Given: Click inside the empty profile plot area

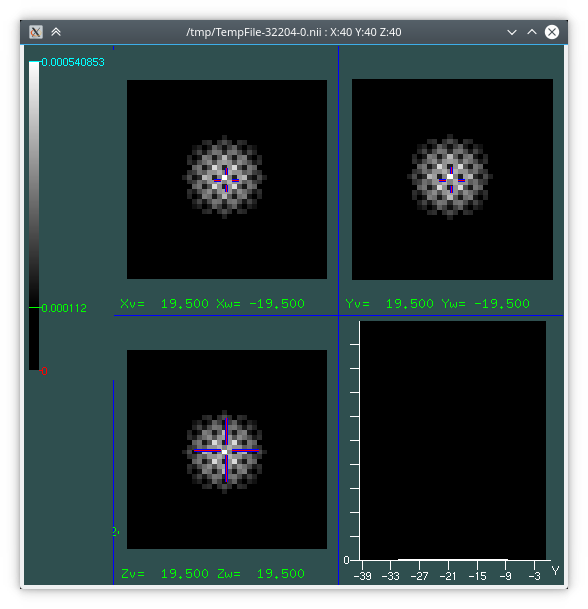Looking at the screenshot, I should pos(453,440).
